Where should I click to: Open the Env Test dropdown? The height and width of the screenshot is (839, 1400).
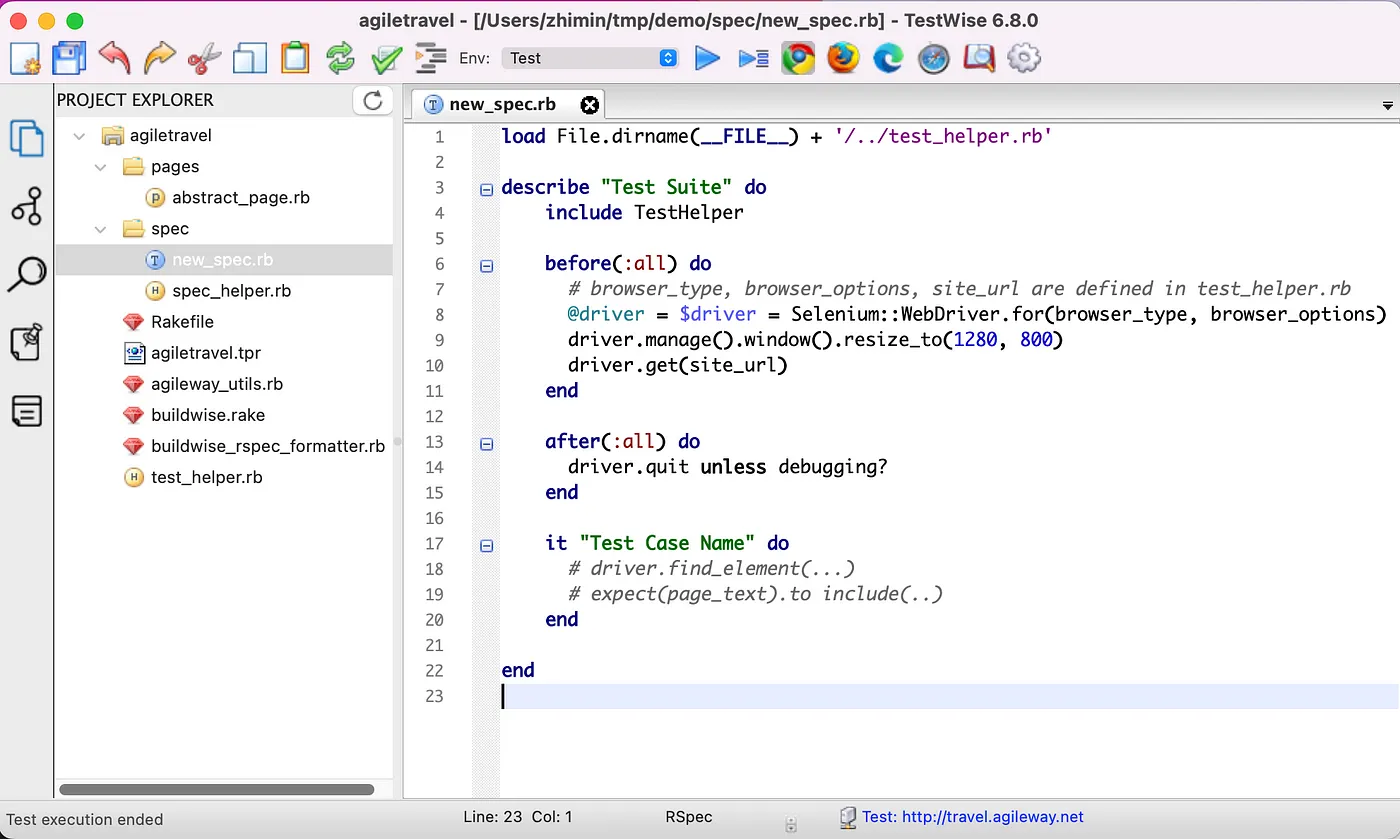tap(590, 58)
